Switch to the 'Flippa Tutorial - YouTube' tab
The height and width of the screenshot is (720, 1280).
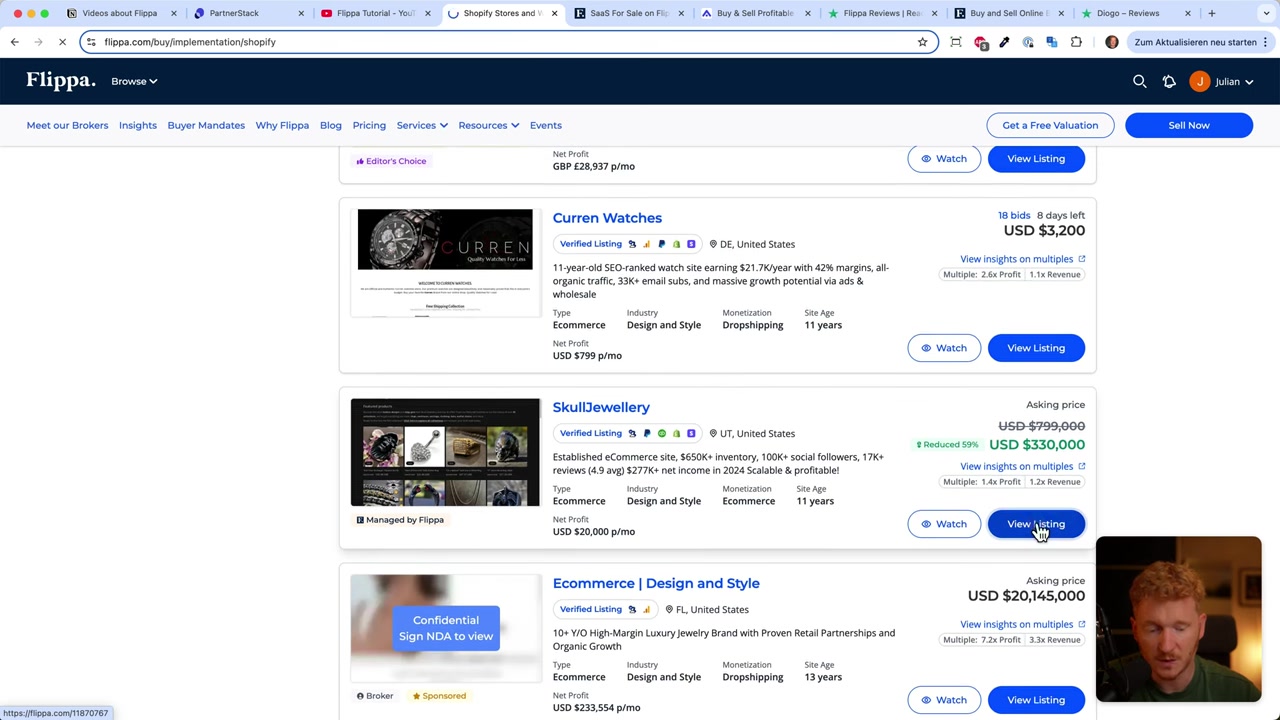(x=375, y=13)
